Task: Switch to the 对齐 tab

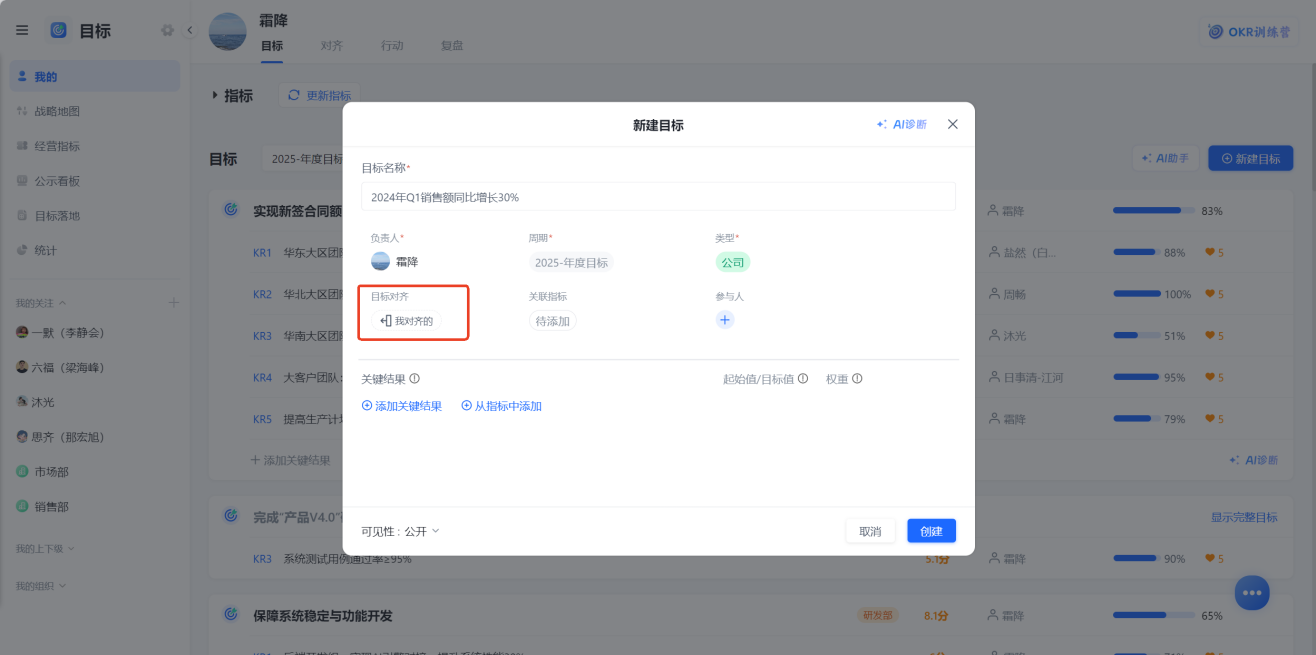Action: [x=332, y=46]
